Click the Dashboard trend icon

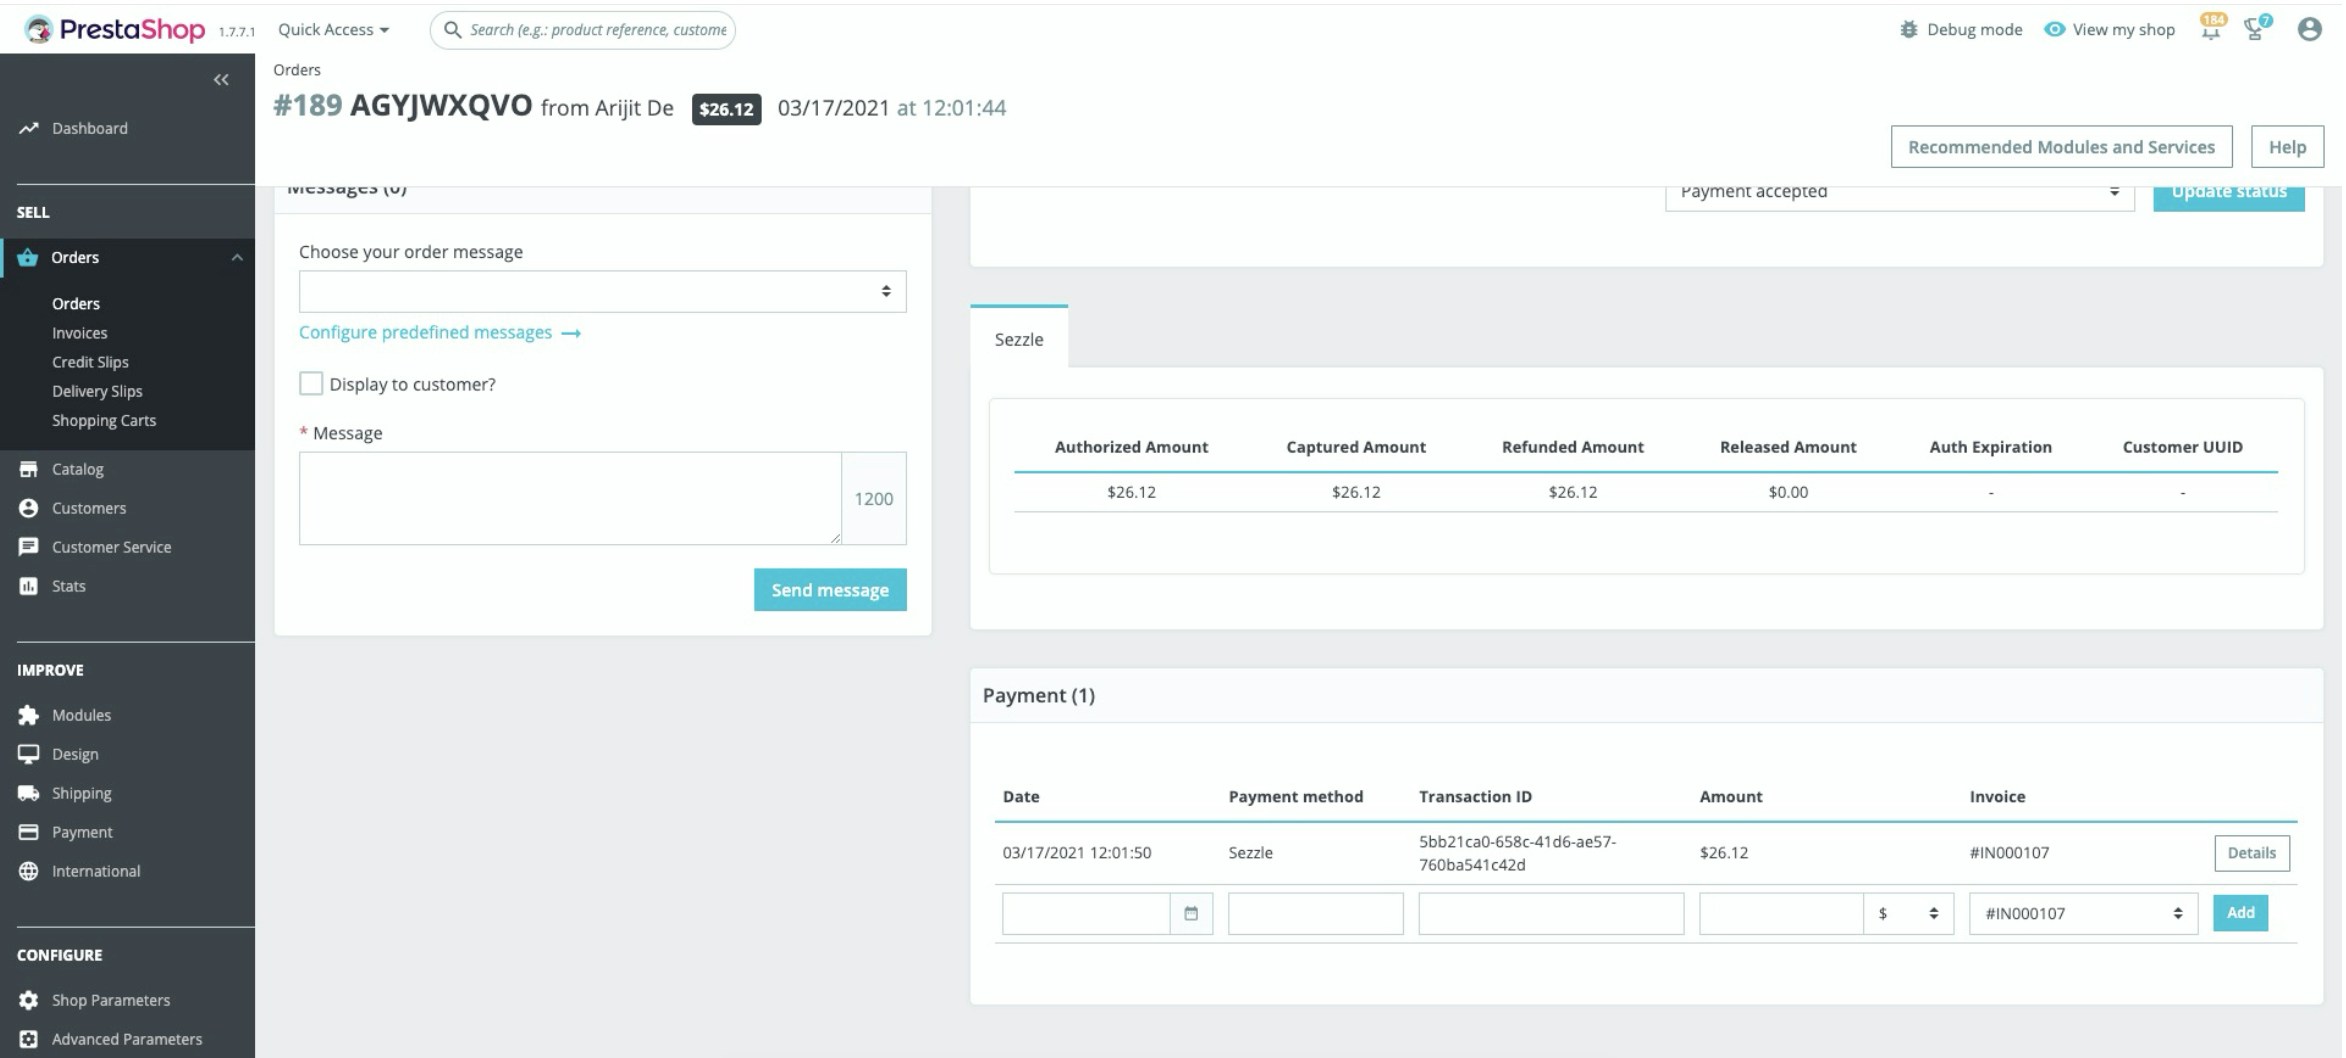[29, 128]
